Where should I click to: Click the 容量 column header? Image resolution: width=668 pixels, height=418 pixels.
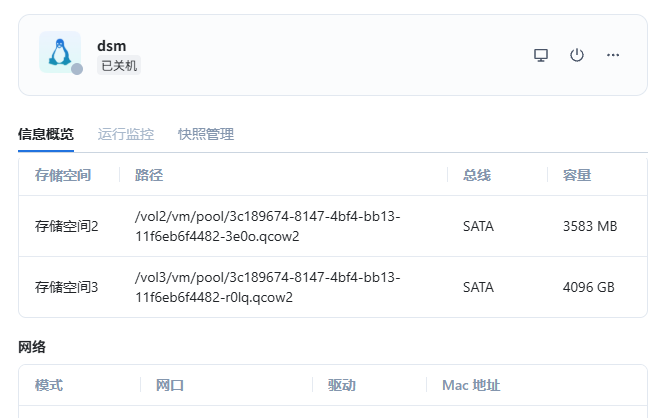click(x=577, y=175)
